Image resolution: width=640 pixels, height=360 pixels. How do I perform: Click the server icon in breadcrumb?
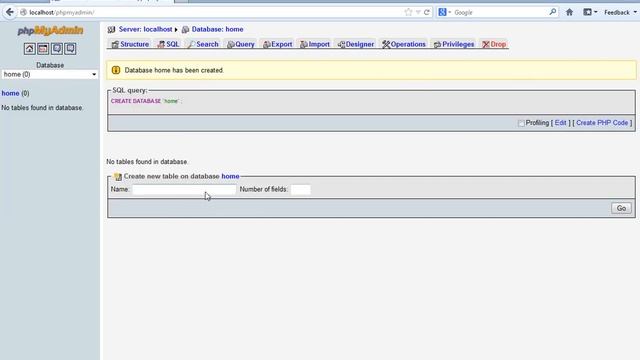(x=111, y=29)
